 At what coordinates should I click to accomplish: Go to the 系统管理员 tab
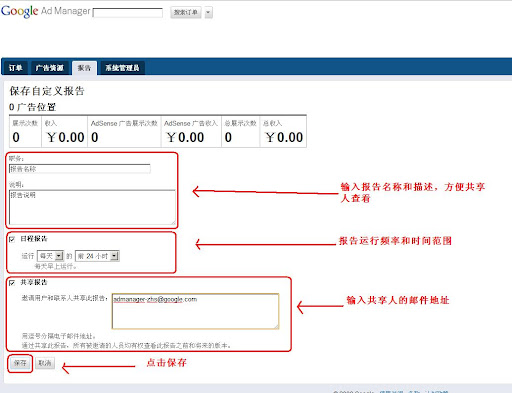point(122,68)
